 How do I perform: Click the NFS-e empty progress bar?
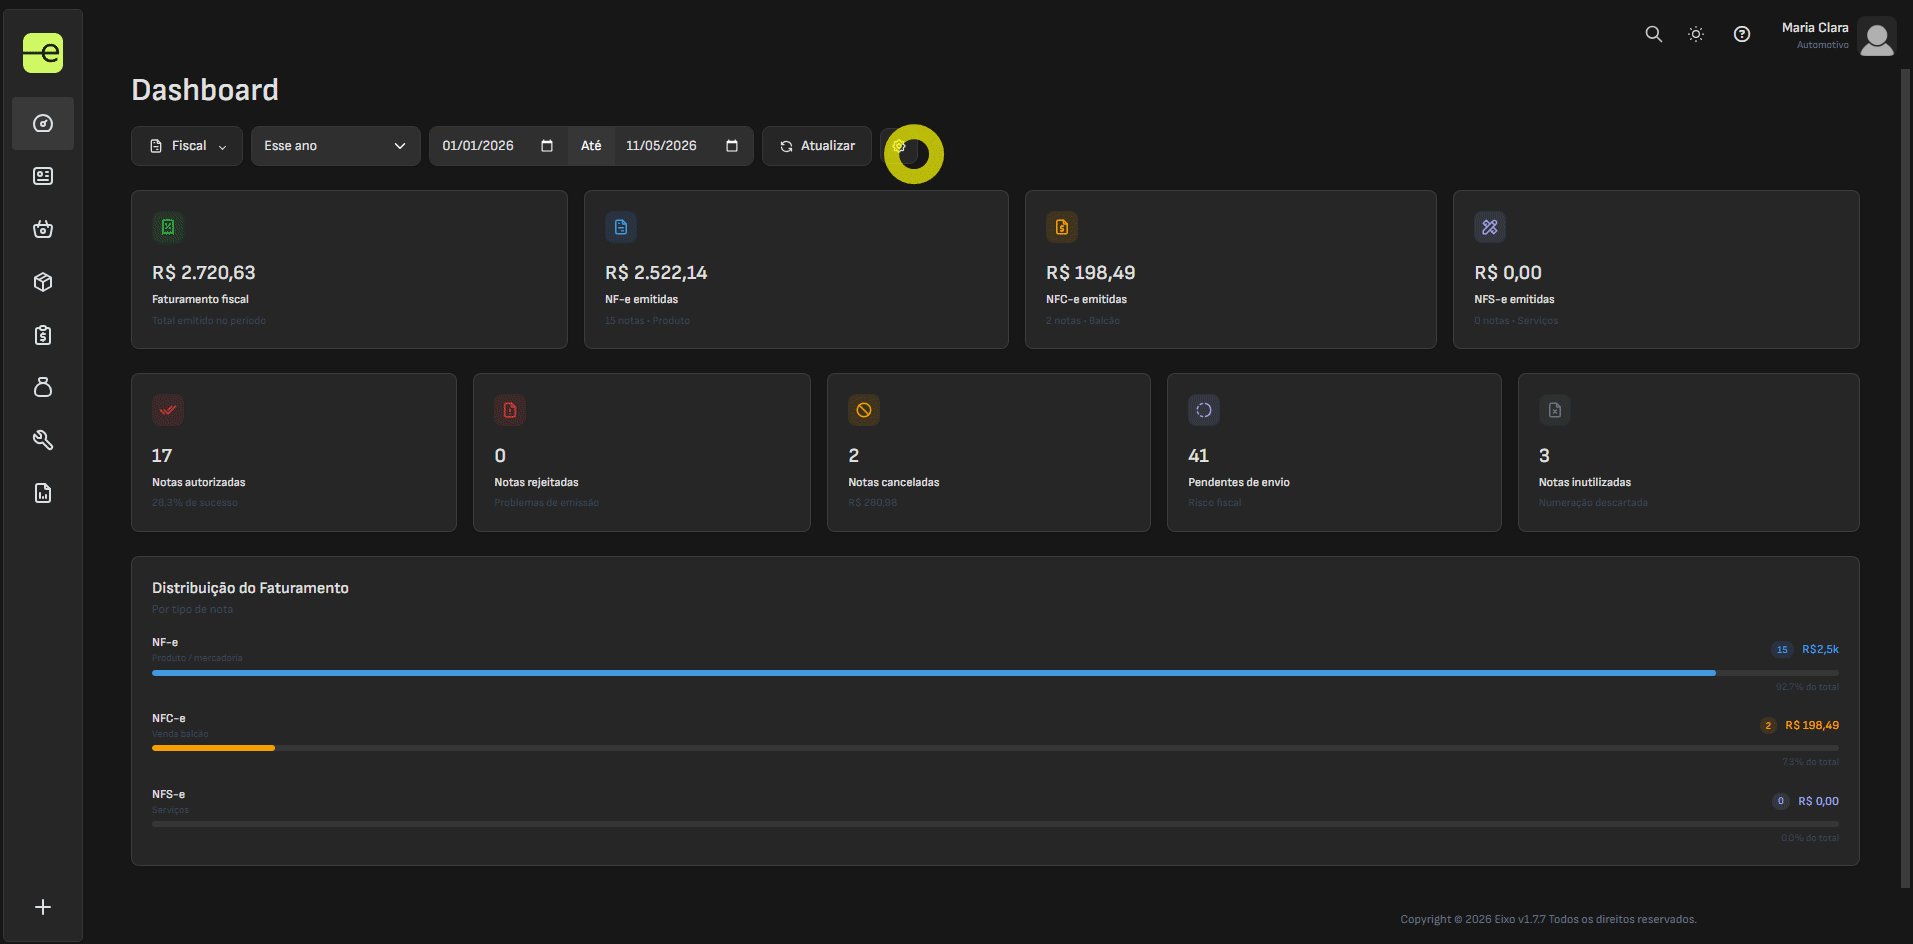[x=995, y=824]
